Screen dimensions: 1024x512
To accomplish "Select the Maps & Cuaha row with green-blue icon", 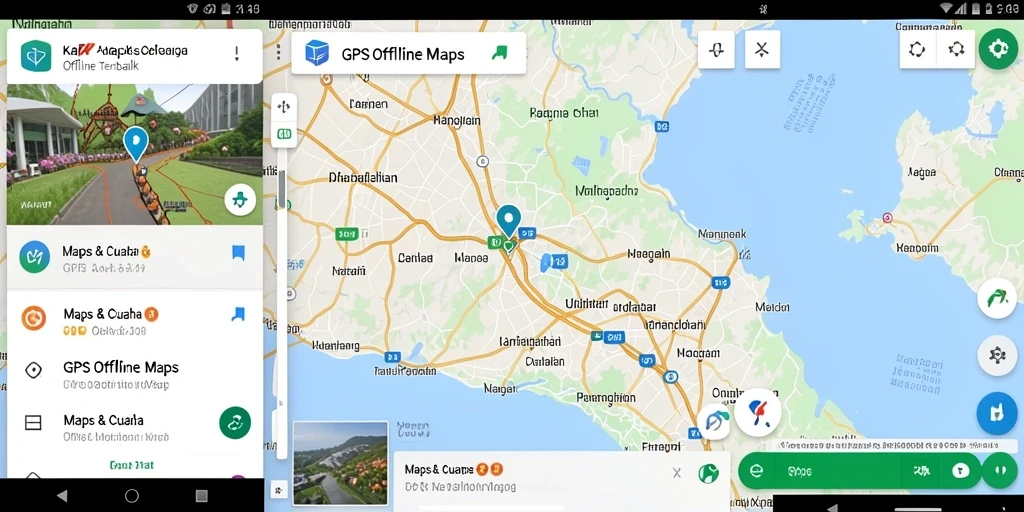I will (x=135, y=257).
